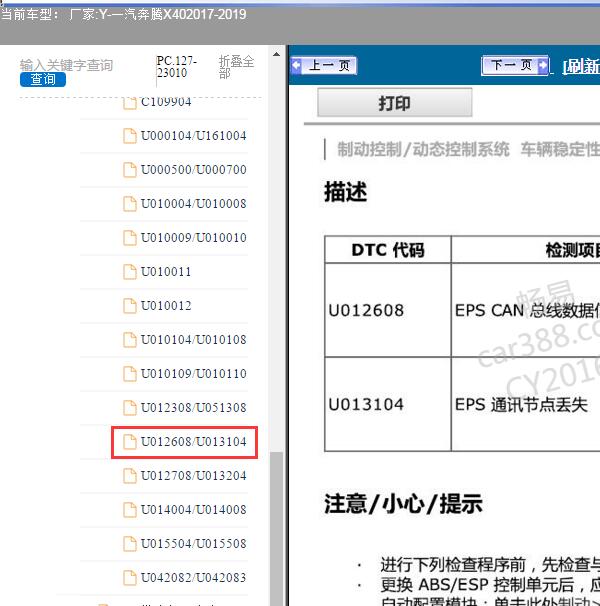600x606 pixels.
Task: Click document icon beside U012308/U051308
Action: pos(130,408)
